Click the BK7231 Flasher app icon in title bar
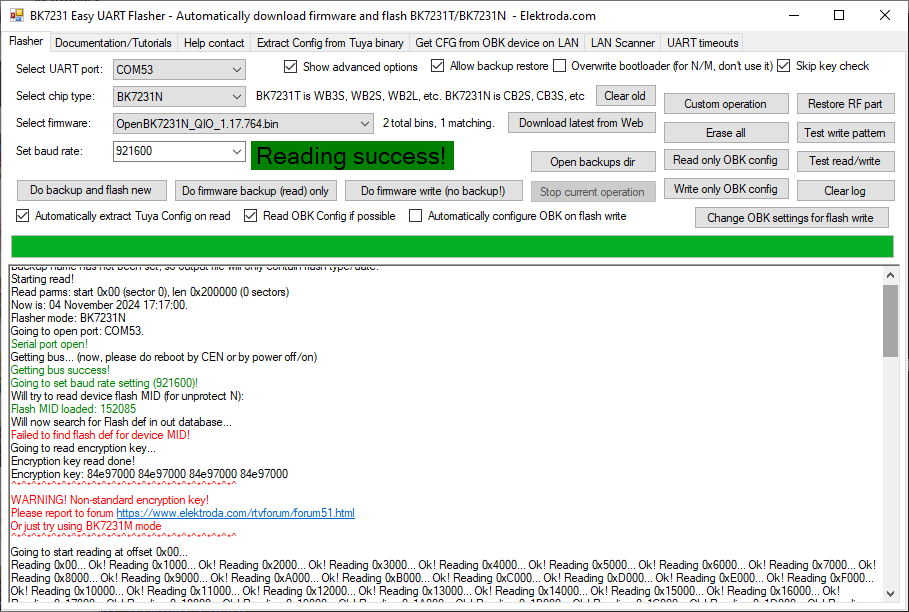 click(x=17, y=16)
